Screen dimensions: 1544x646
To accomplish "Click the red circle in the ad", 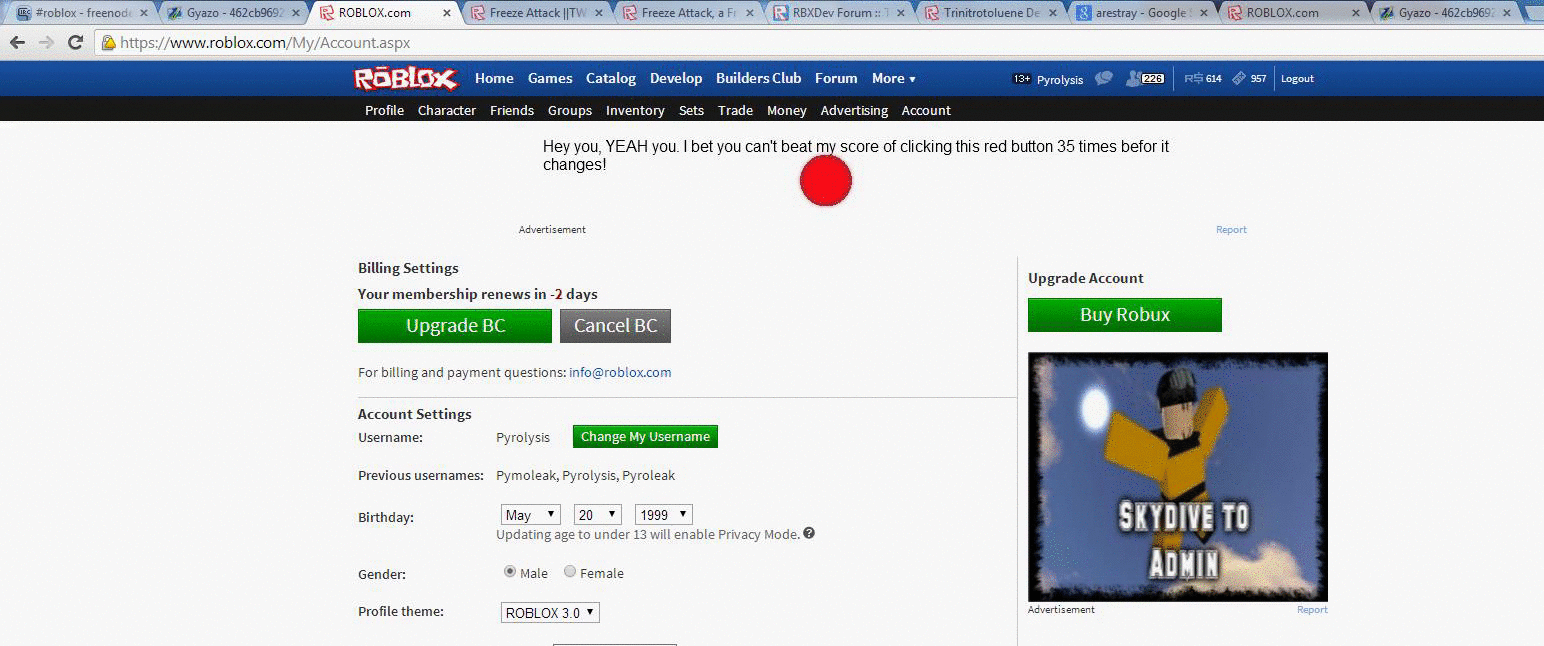I will (x=826, y=181).
